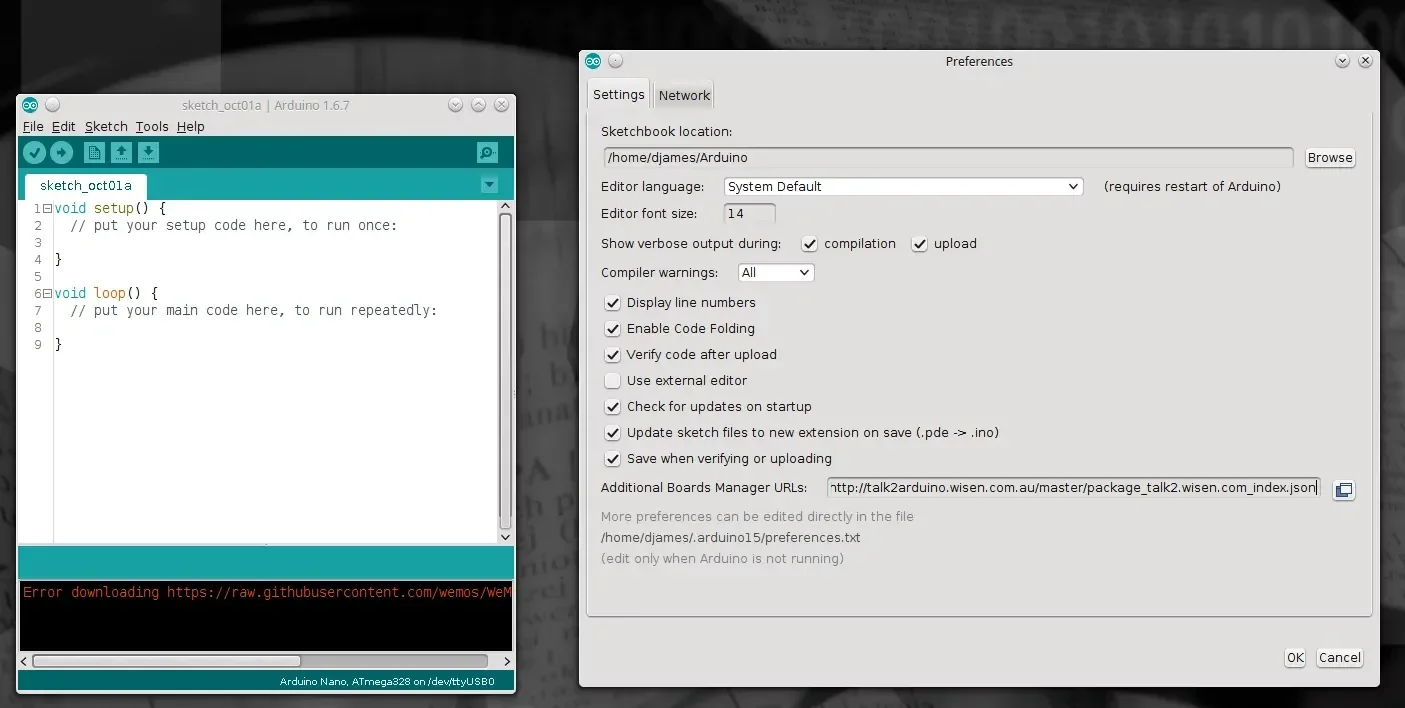
Task: Uncheck verbose output during compilation
Action: pyautogui.click(x=810, y=244)
